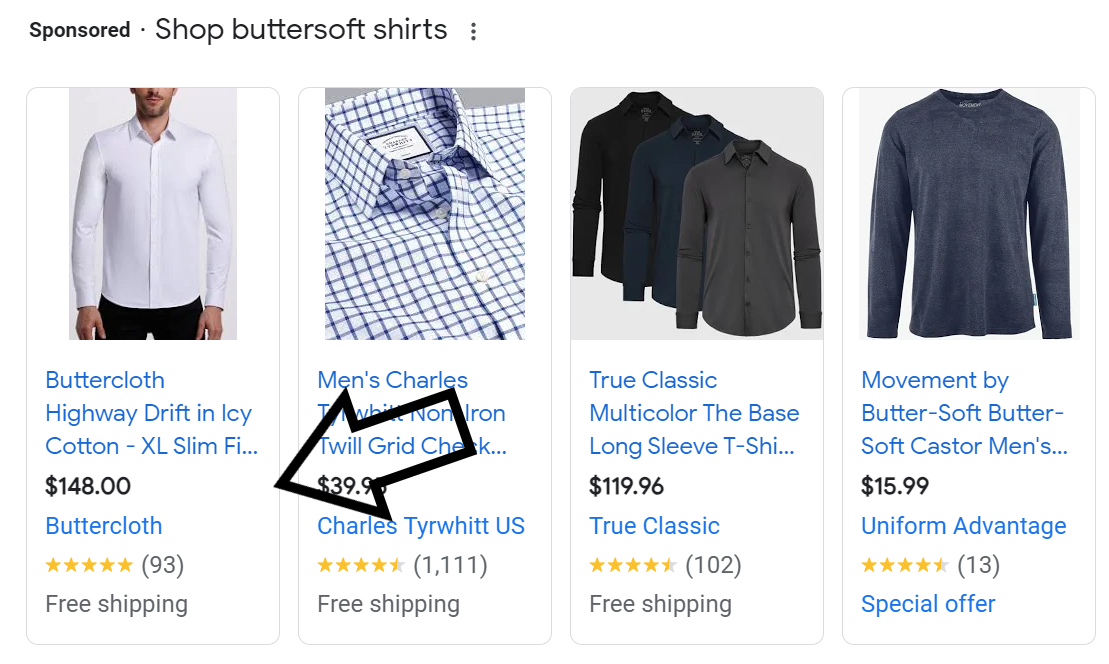This screenshot has width=1109, height=664.
Task: Visit the Charles Tyrwhitt US store link
Action: [421, 526]
